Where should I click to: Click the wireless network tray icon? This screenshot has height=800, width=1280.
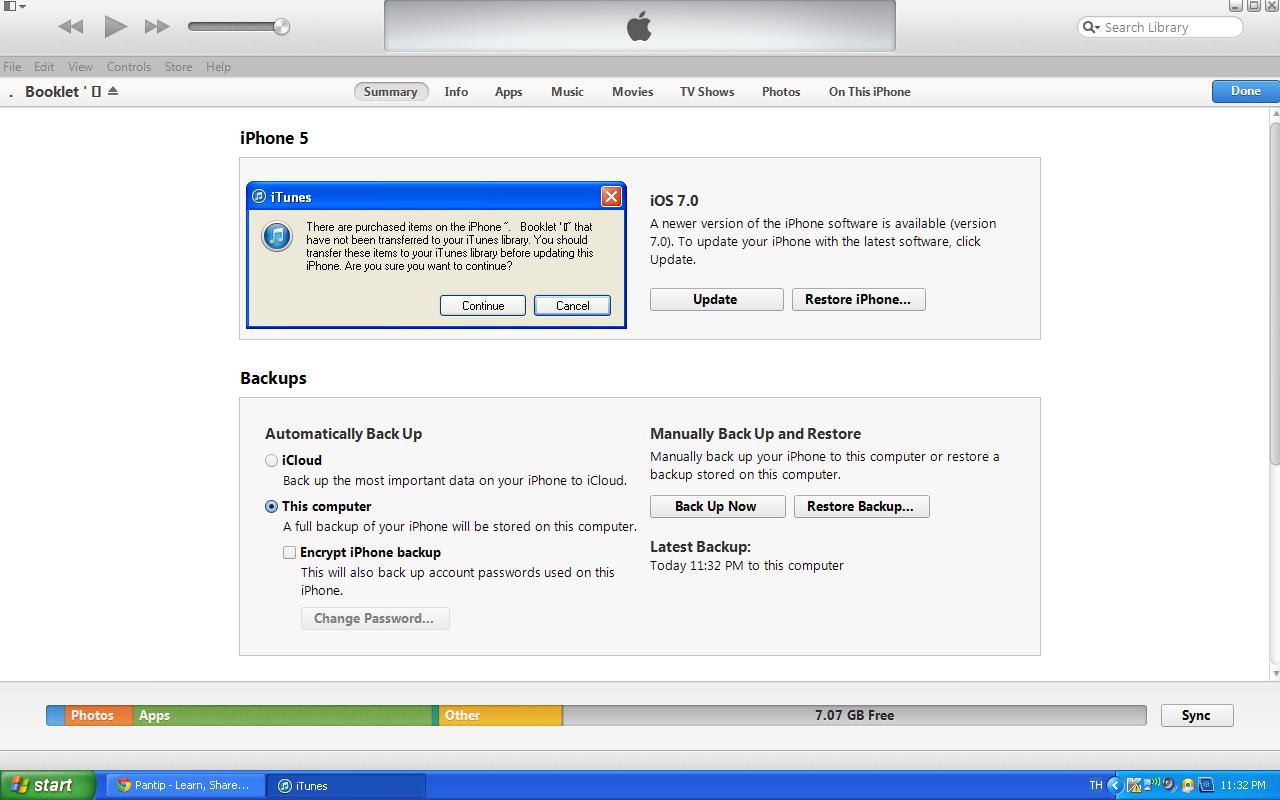[x=1151, y=785]
